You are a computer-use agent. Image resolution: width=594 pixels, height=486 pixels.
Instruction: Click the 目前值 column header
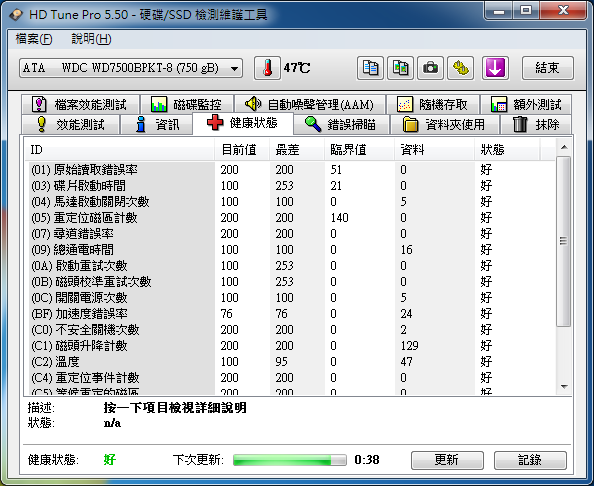(242, 150)
